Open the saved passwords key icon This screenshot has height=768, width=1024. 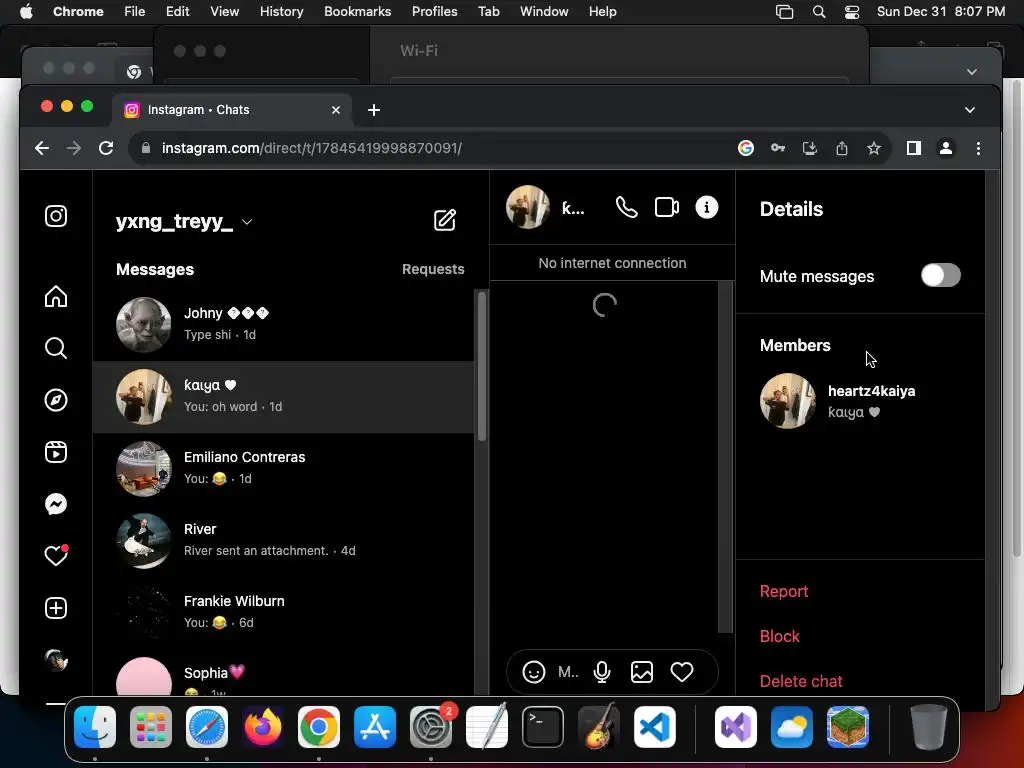[x=778, y=148]
